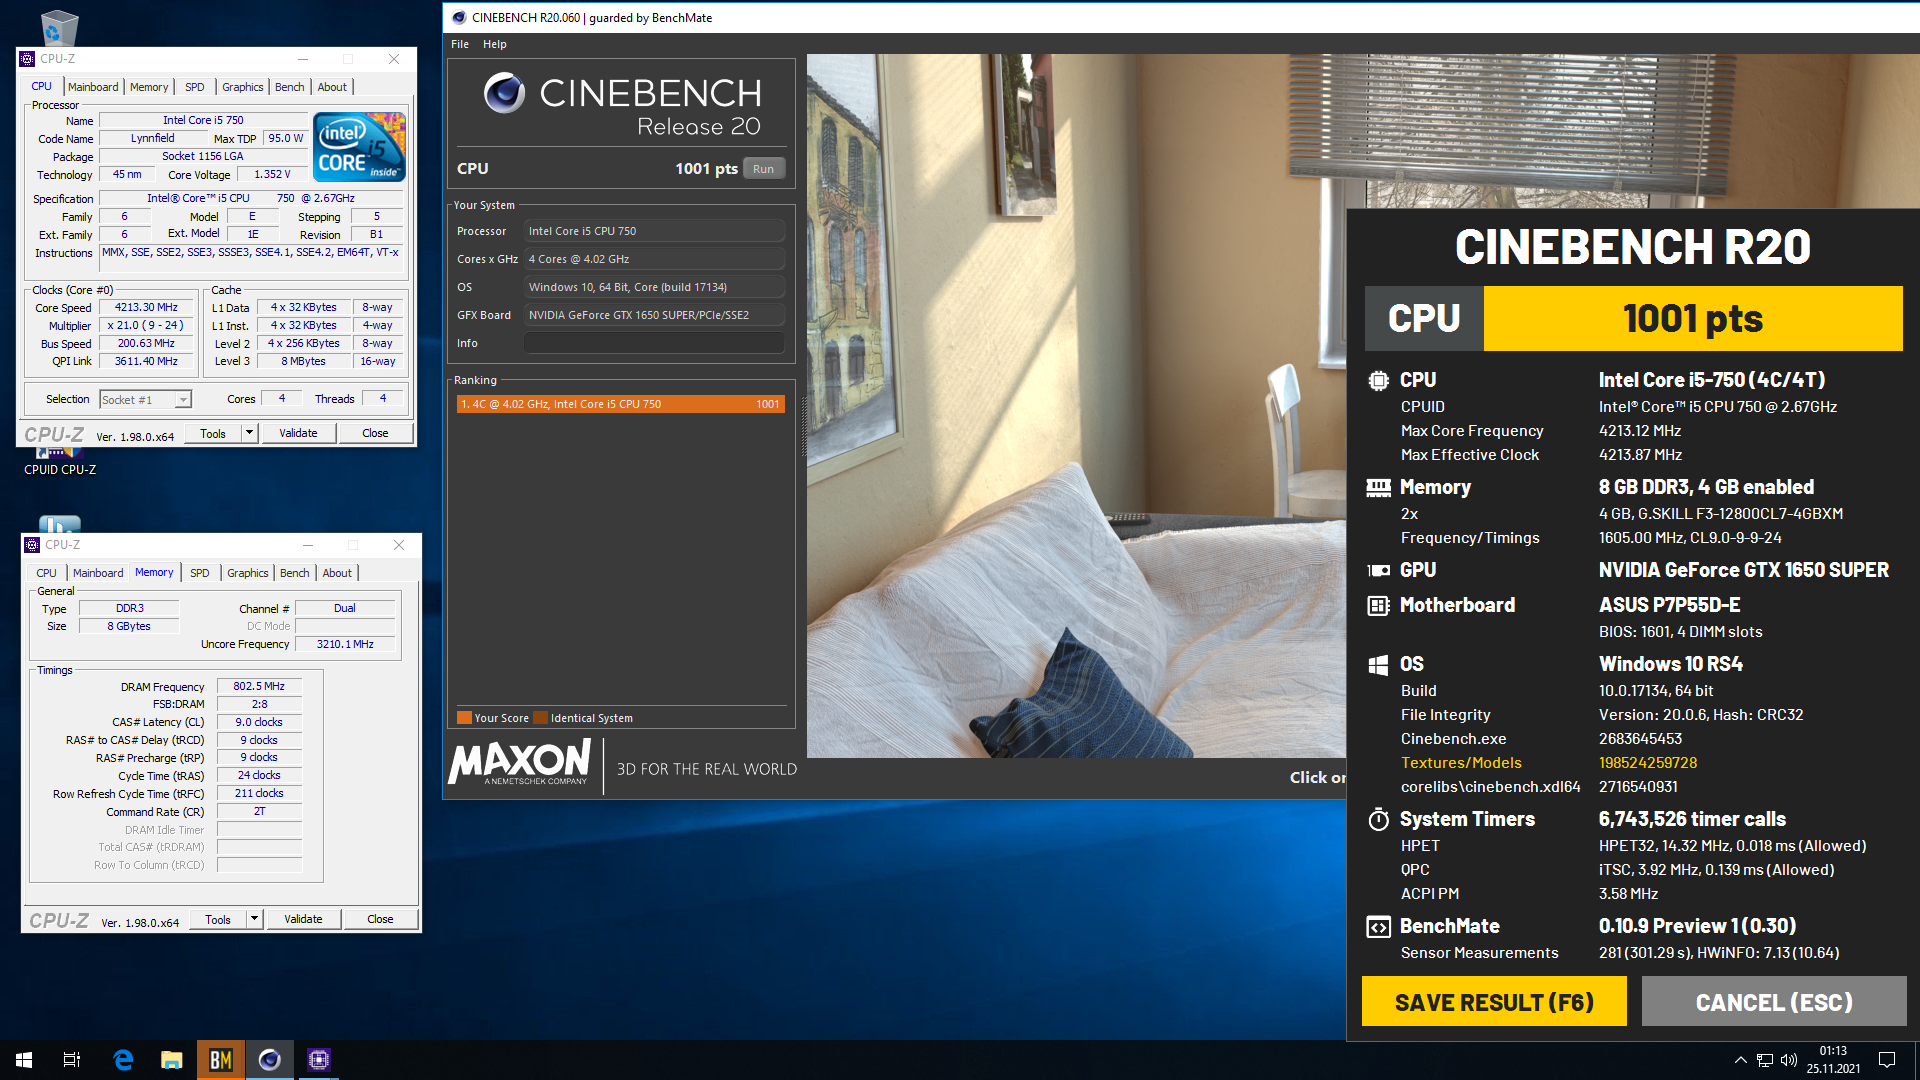This screenshot has width=1920, height=1080.
Task: Open Bench tab in bottom CPU-Z
Action: pos(295,573)
